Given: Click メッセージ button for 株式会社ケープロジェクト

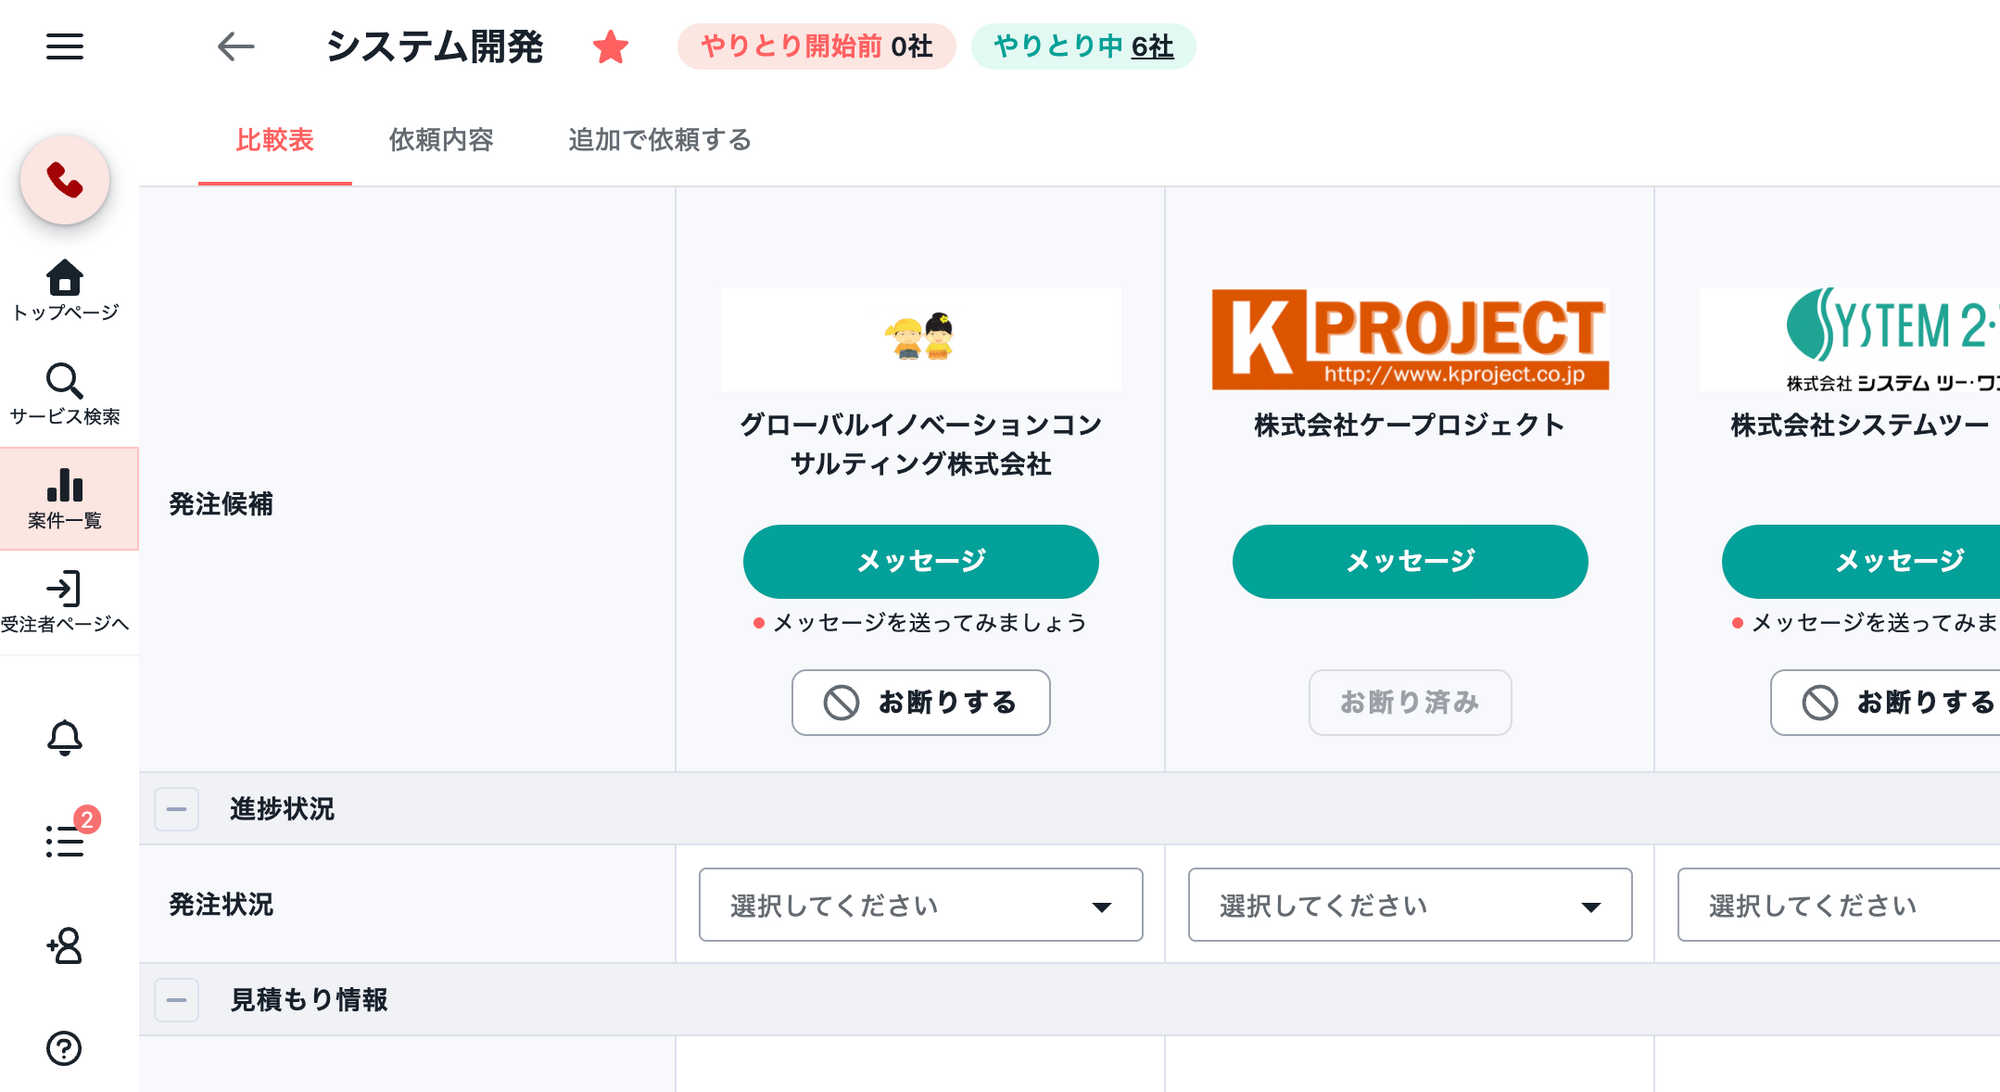Looking at the screenshot, I should coord(1409,562).
